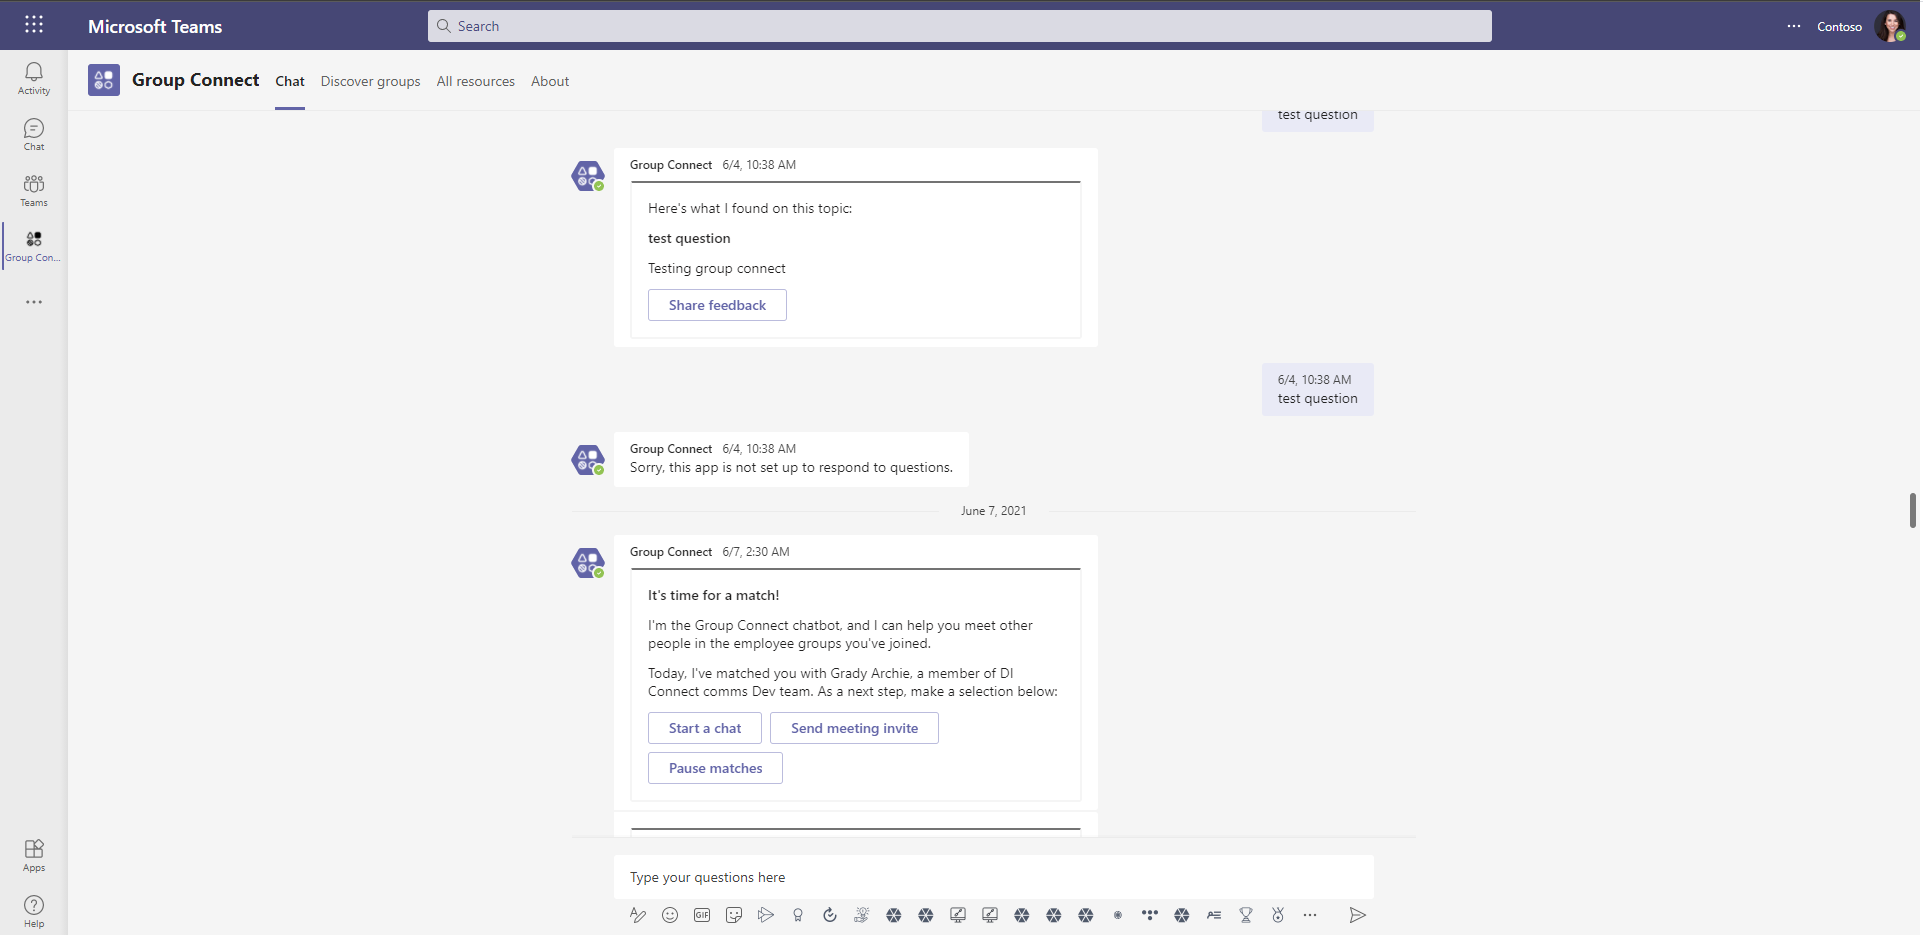
Task: Open the emoji picker
Action: pos(670,915)
